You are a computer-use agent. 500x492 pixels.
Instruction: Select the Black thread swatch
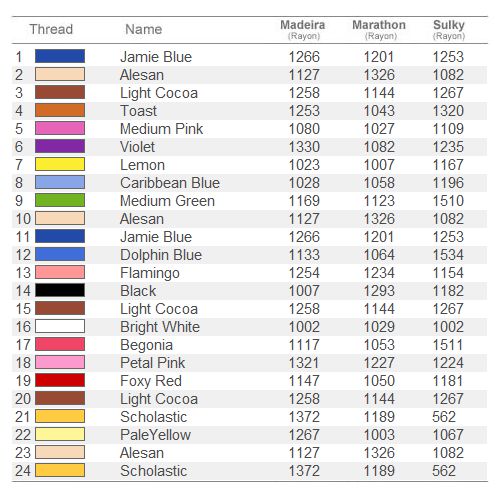(x=60, y=290)
